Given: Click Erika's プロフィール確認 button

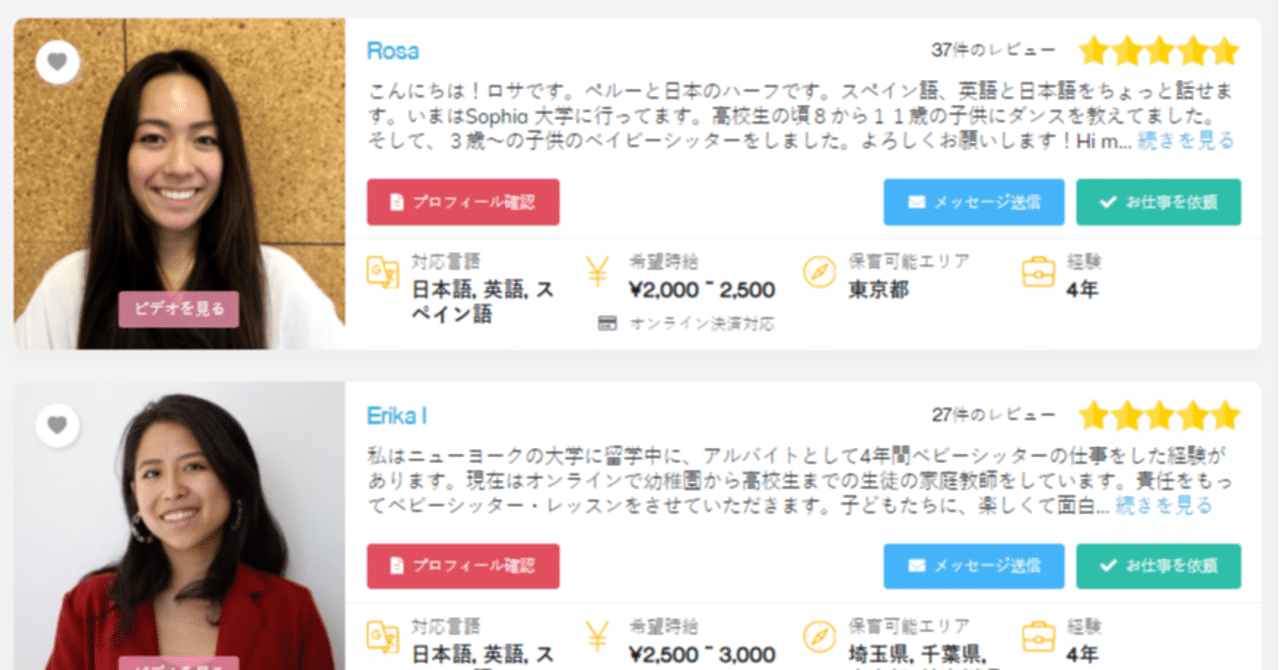Looking at the screenshot, I should pyautogui.click(x=463, y=566).
